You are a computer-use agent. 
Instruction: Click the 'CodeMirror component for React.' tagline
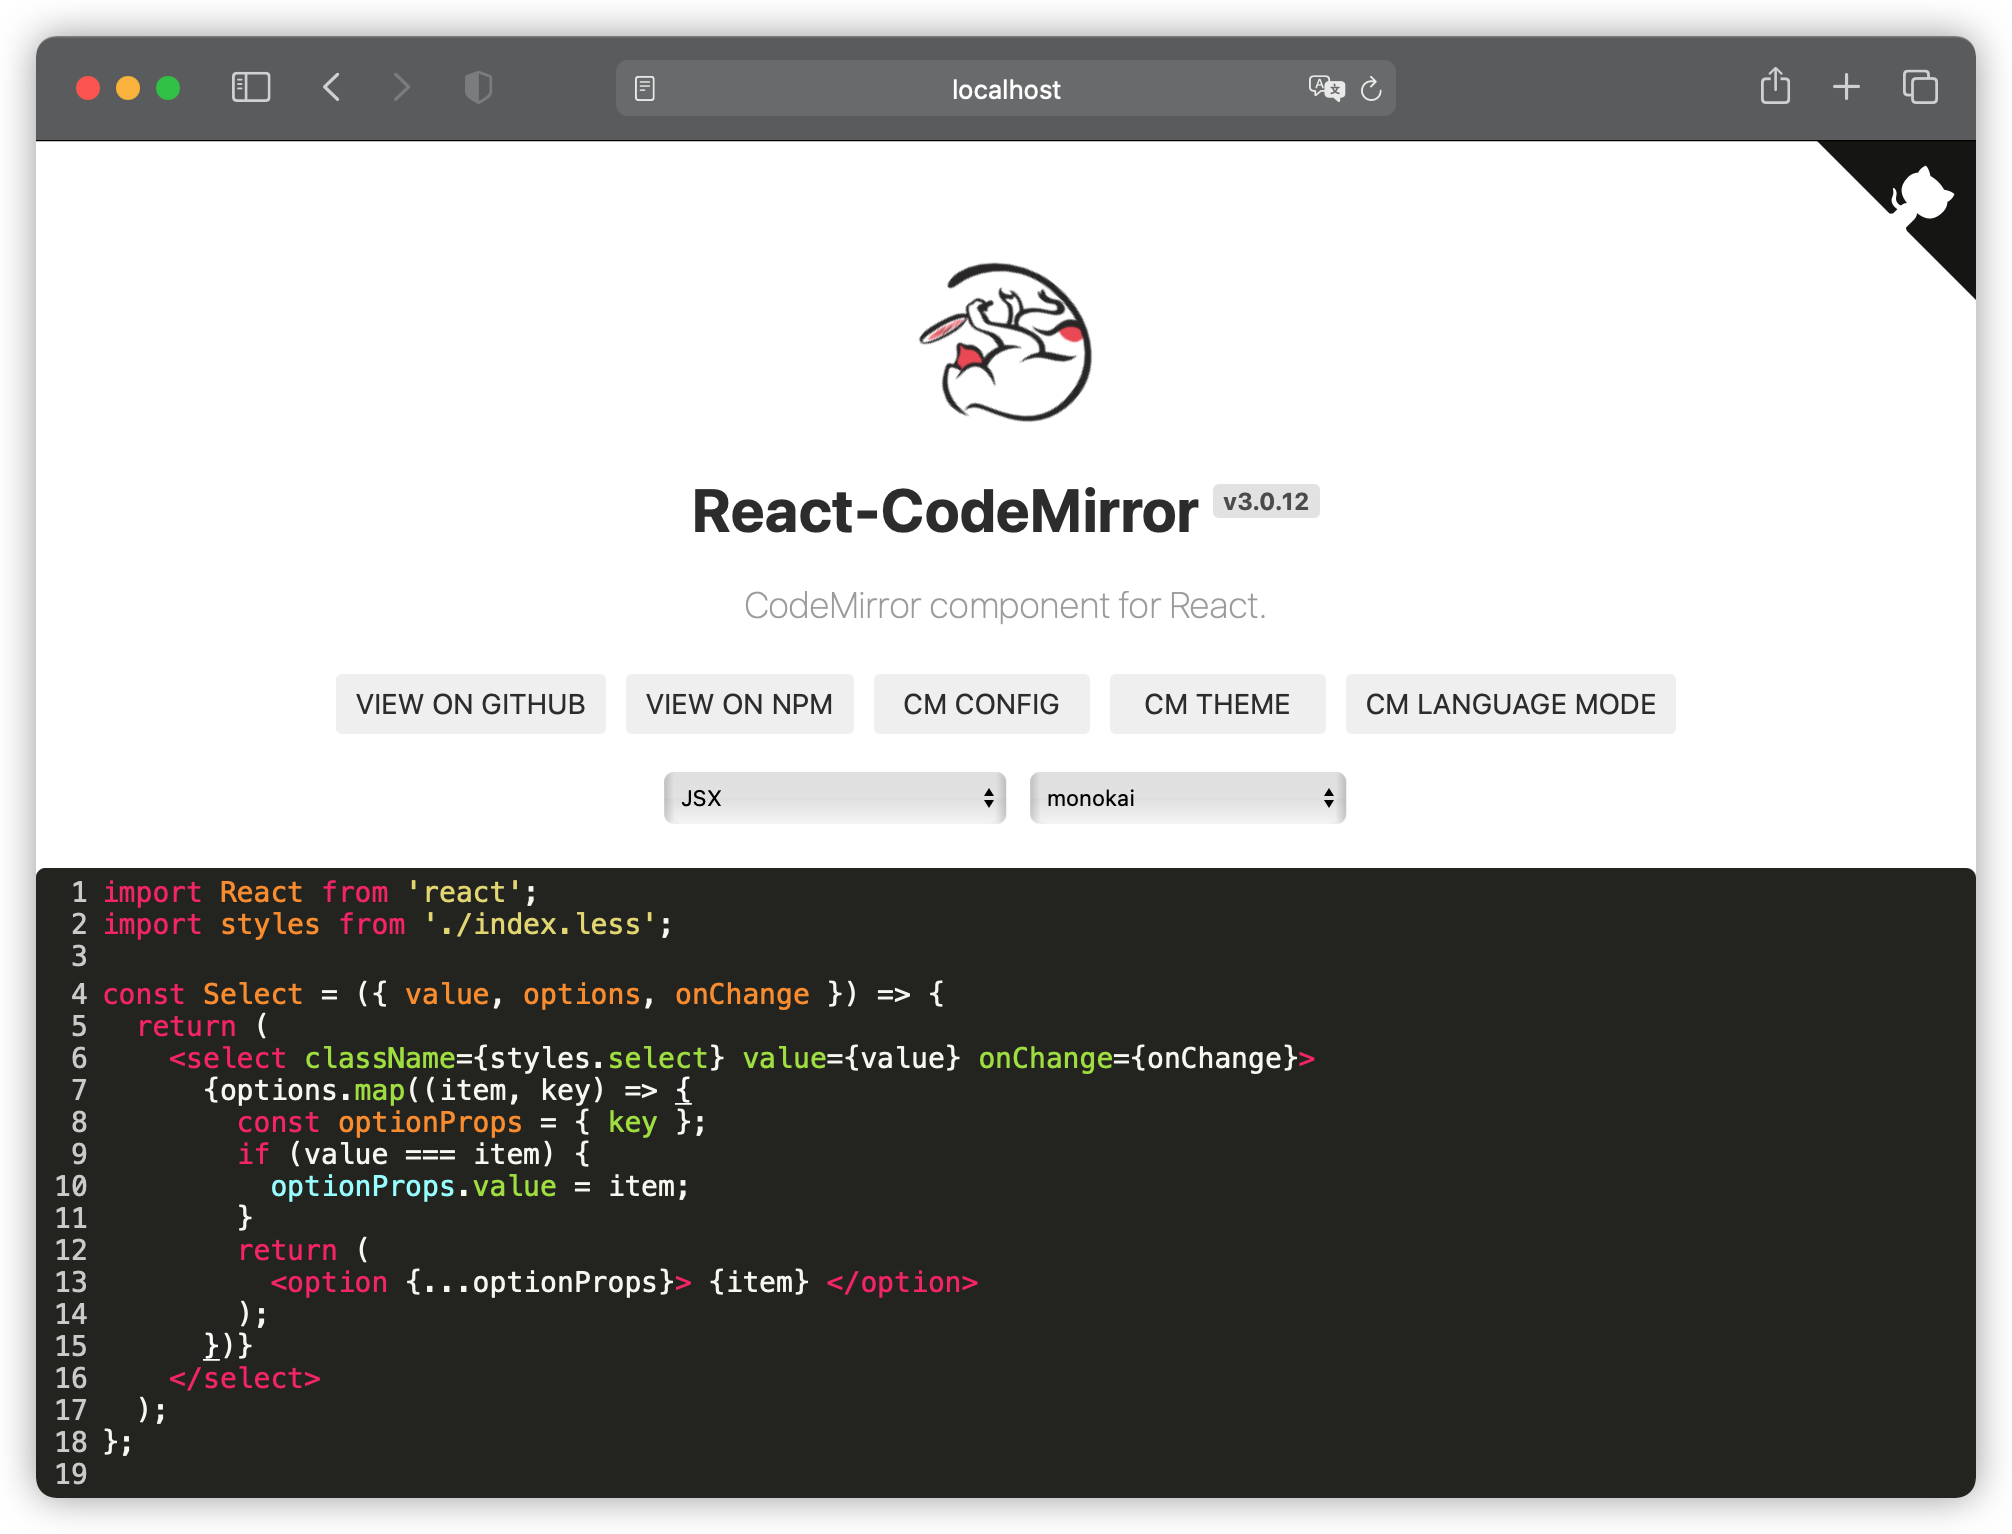pyautogui.click(x=1005, y=606)
